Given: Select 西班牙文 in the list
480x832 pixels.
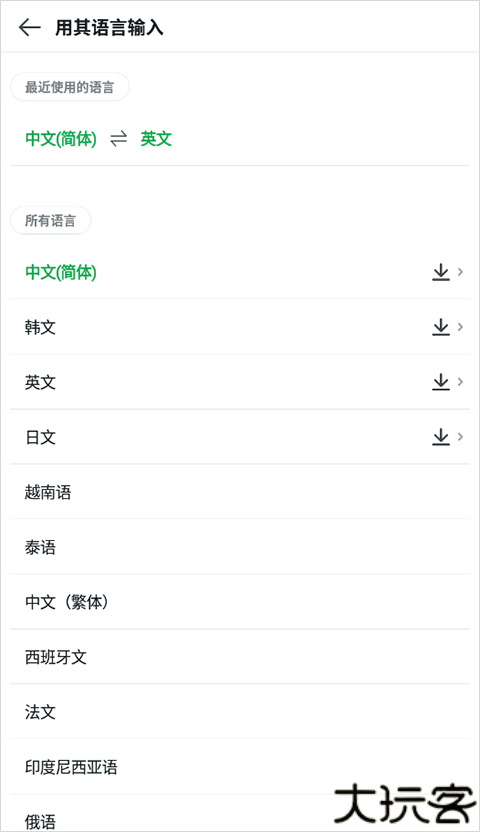Looking at the screenshot, I should pyautogui.click(x=240, y=657).
